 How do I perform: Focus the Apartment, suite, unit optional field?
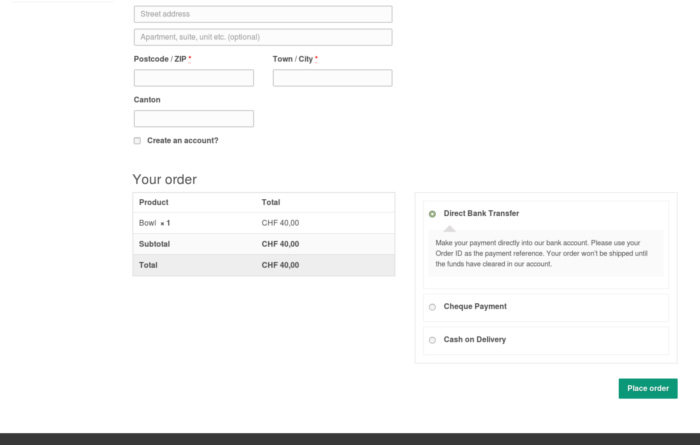coord(262,37)
